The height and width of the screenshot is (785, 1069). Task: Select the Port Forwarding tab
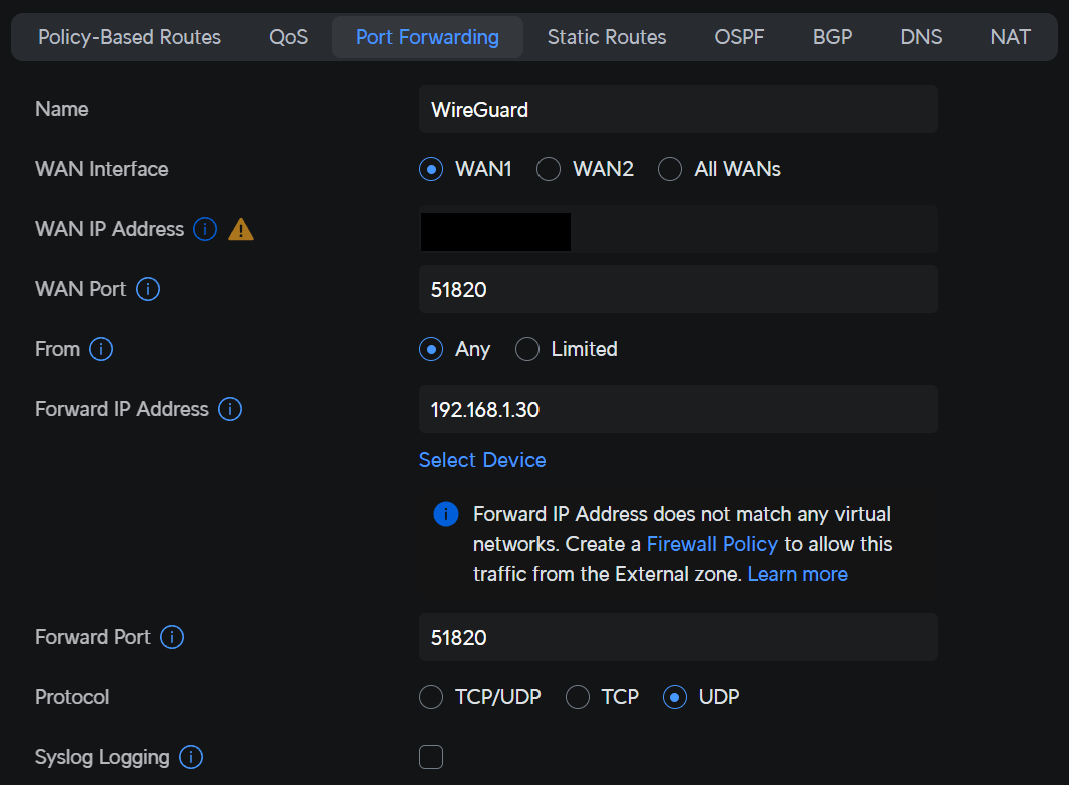pos(427,37)
